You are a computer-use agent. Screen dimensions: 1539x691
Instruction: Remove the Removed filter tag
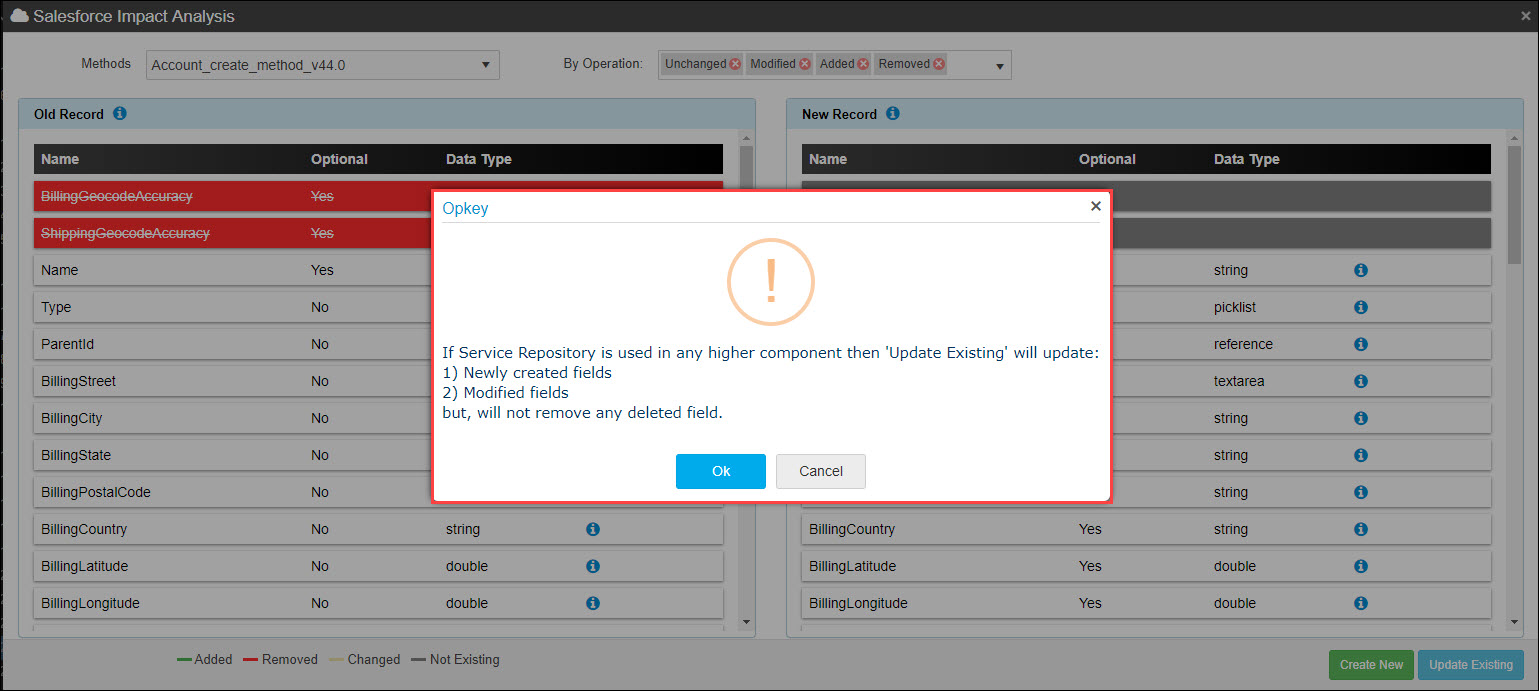pyautogui.click(x=939, y=64)
